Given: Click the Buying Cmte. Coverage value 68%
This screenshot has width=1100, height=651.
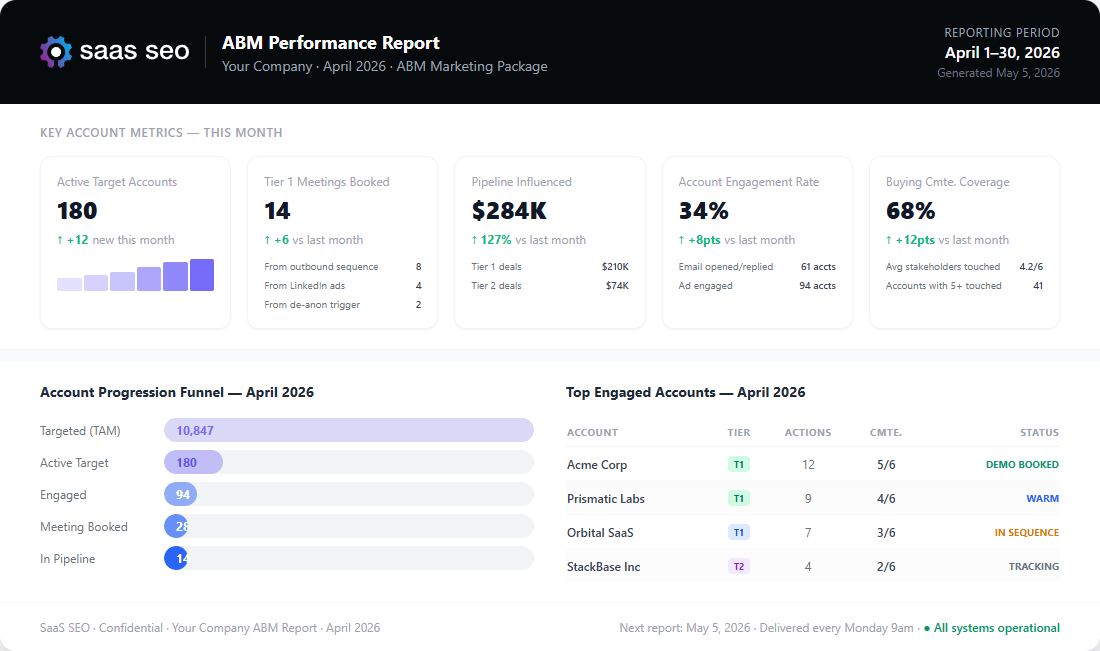Looking at the screenshot, I should (911, 210).
